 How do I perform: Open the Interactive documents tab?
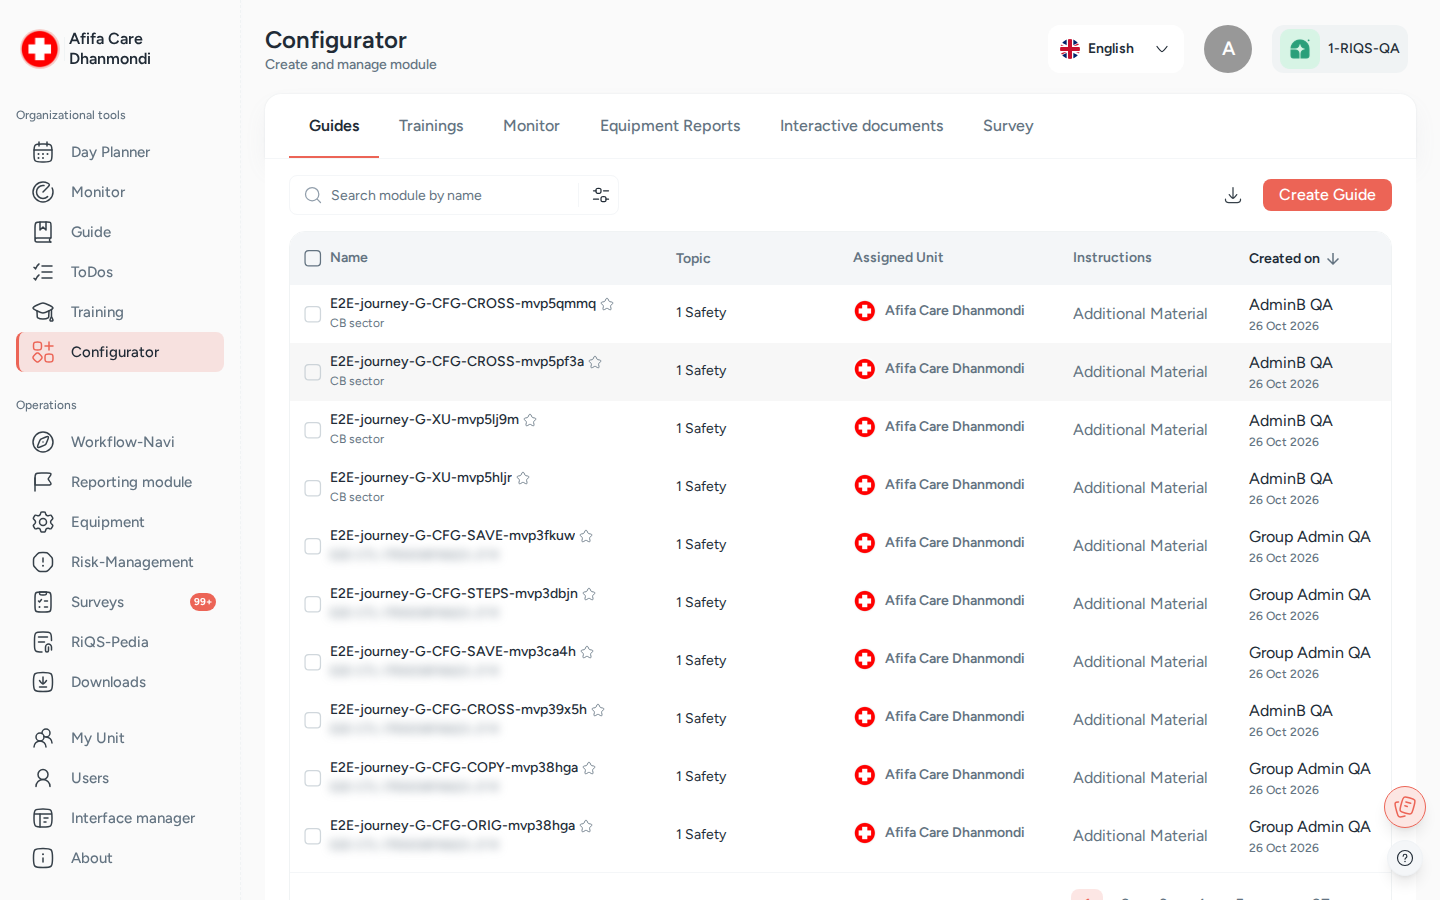tap(862, 126)
